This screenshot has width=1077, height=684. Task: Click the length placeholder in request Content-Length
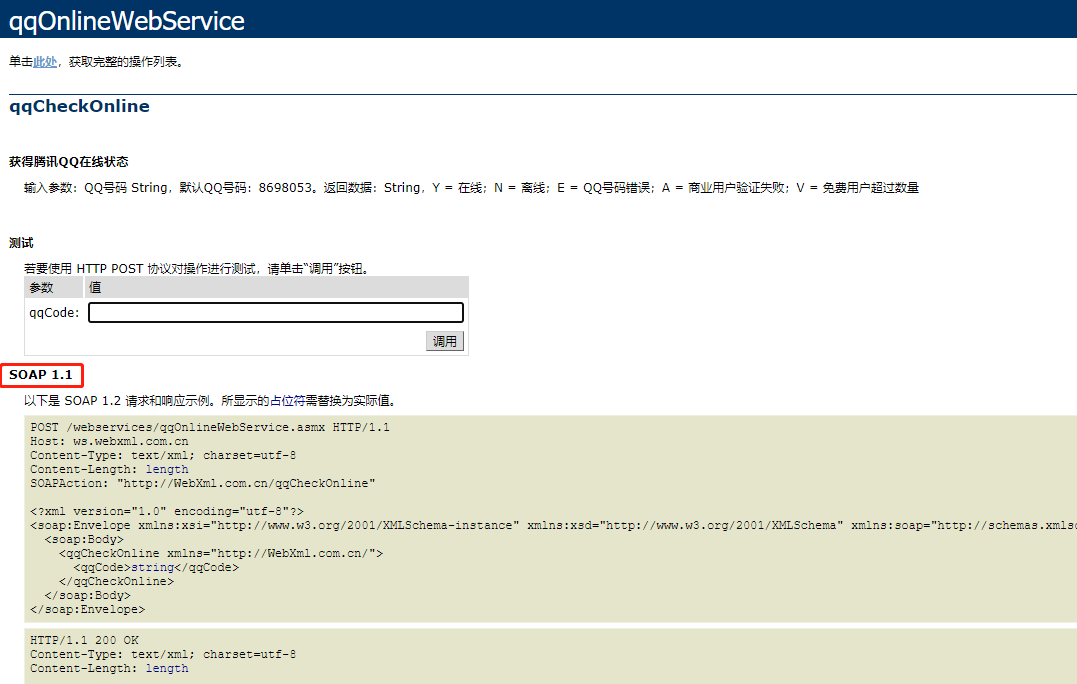tap(167, 470)
